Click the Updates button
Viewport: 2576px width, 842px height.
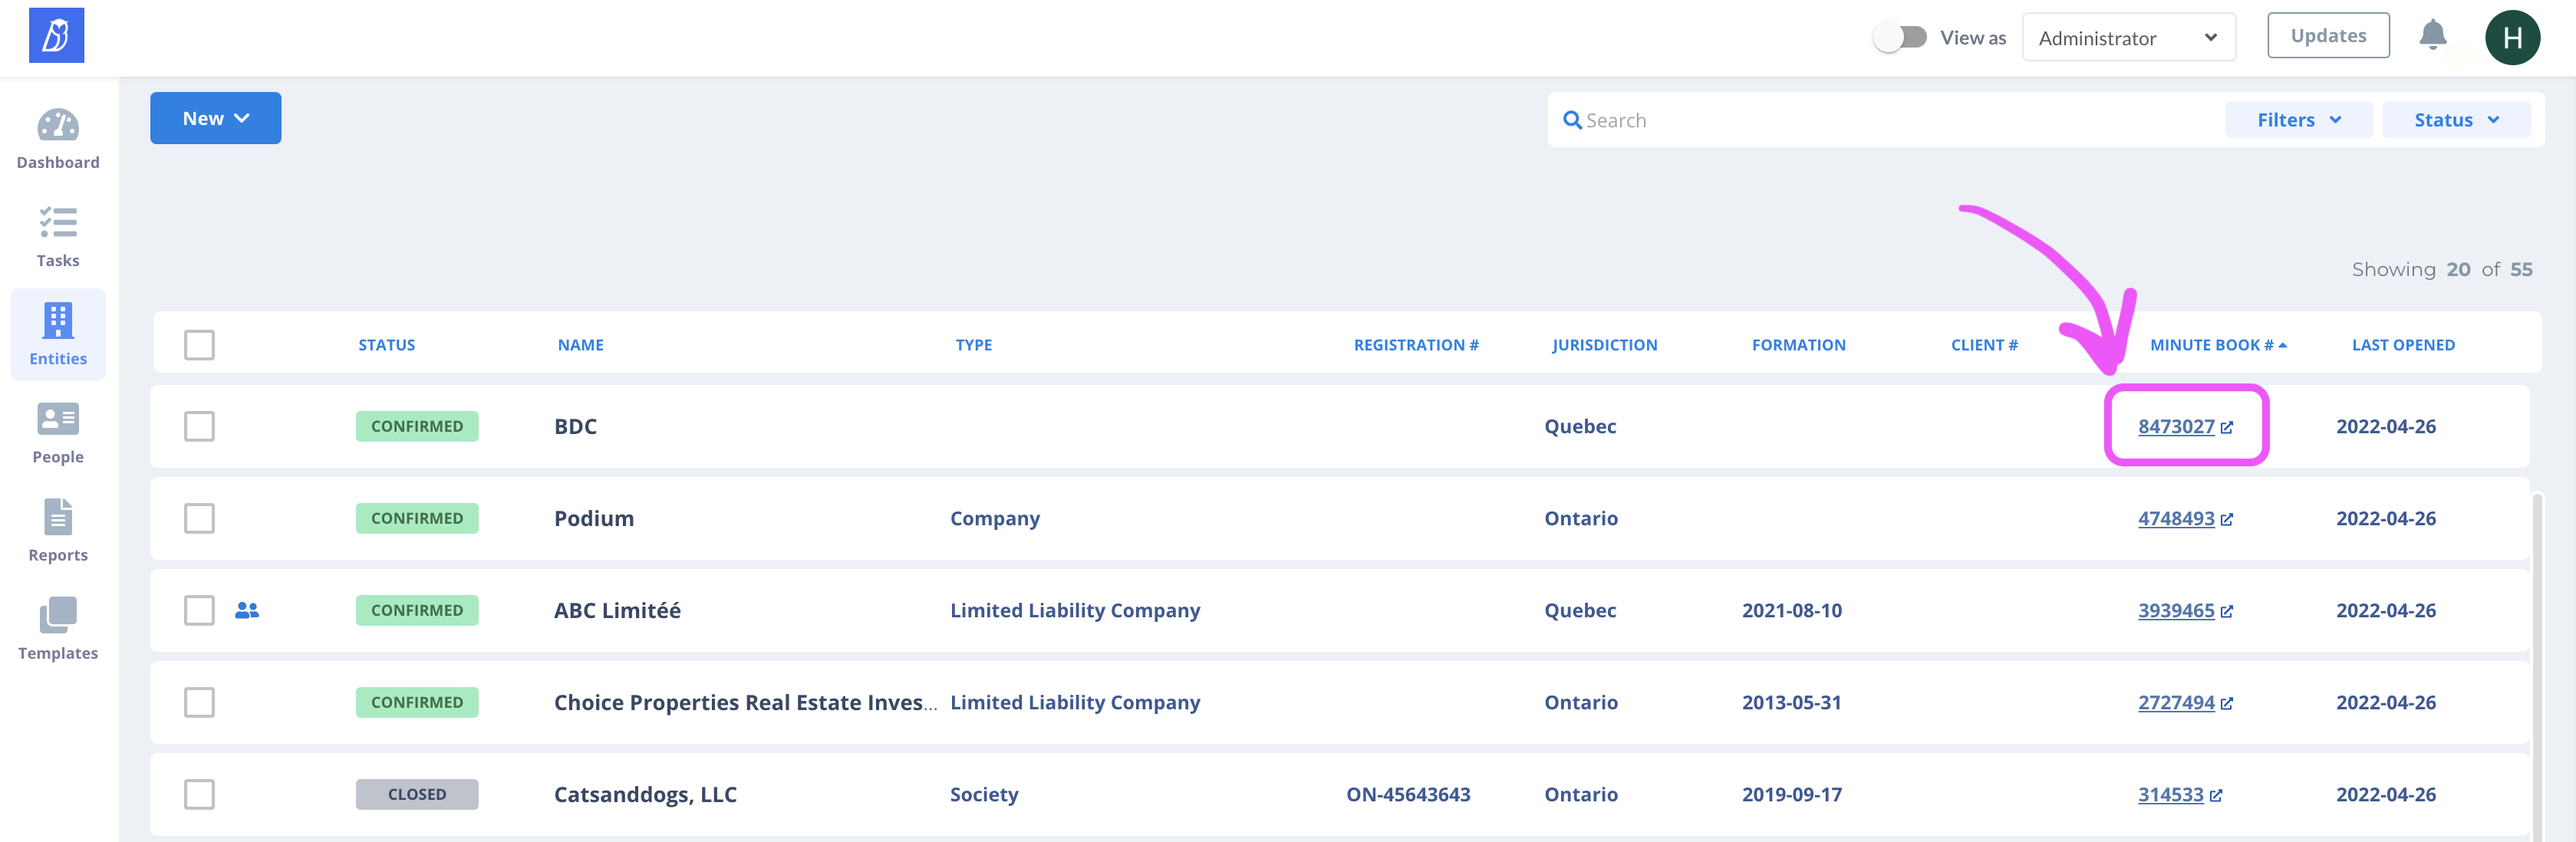coord(2327,36)
